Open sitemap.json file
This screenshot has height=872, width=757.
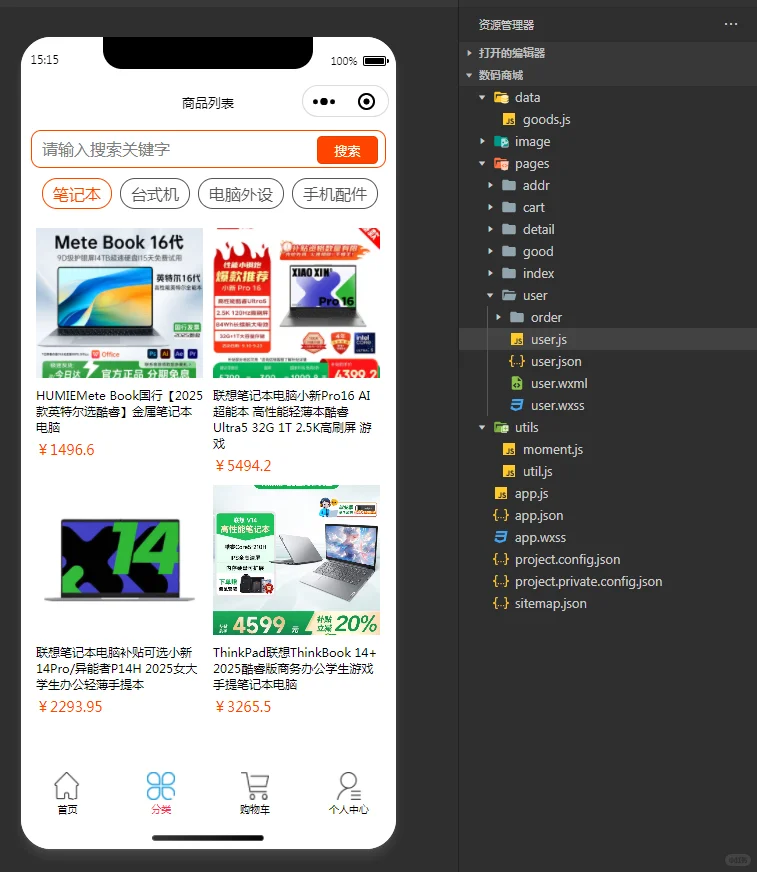tap(550, 603)
